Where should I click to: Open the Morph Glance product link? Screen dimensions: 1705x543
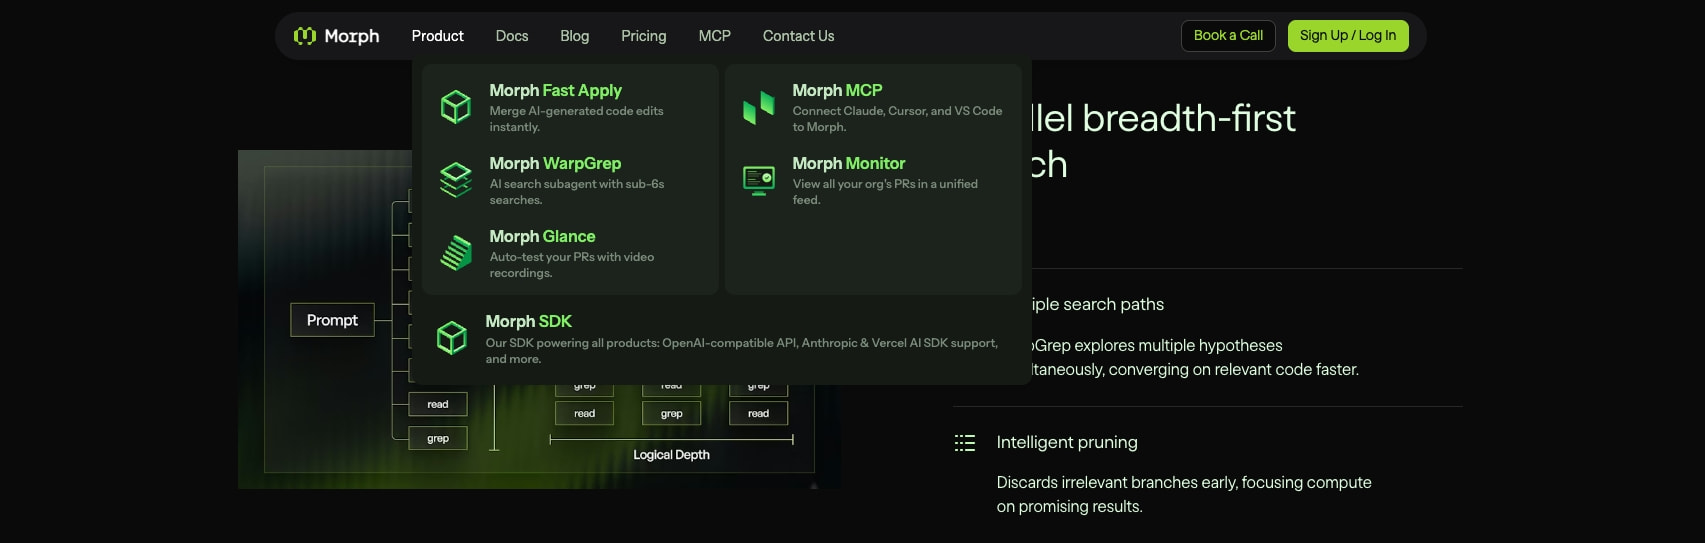pyautogui.click(x=571, y=254)
